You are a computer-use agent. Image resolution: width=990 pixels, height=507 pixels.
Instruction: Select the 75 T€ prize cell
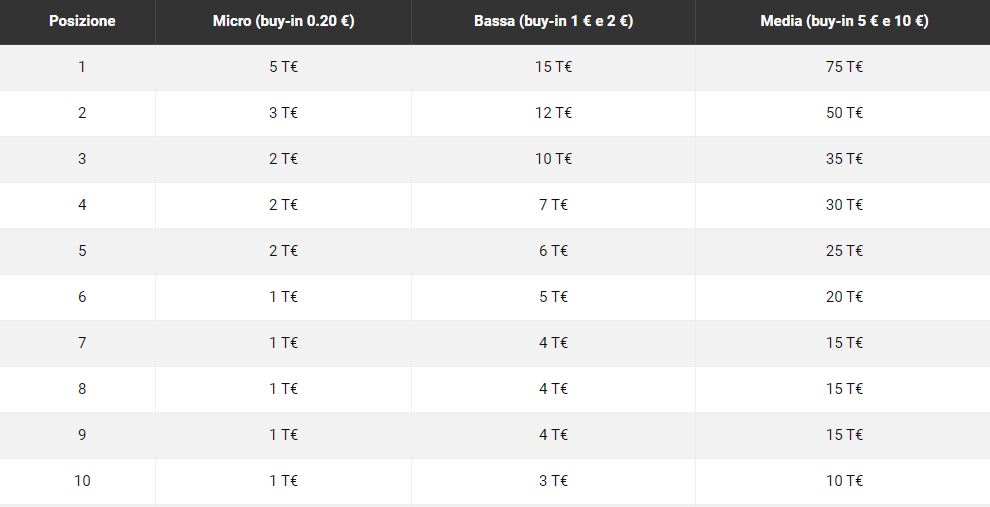pos(844,67)
